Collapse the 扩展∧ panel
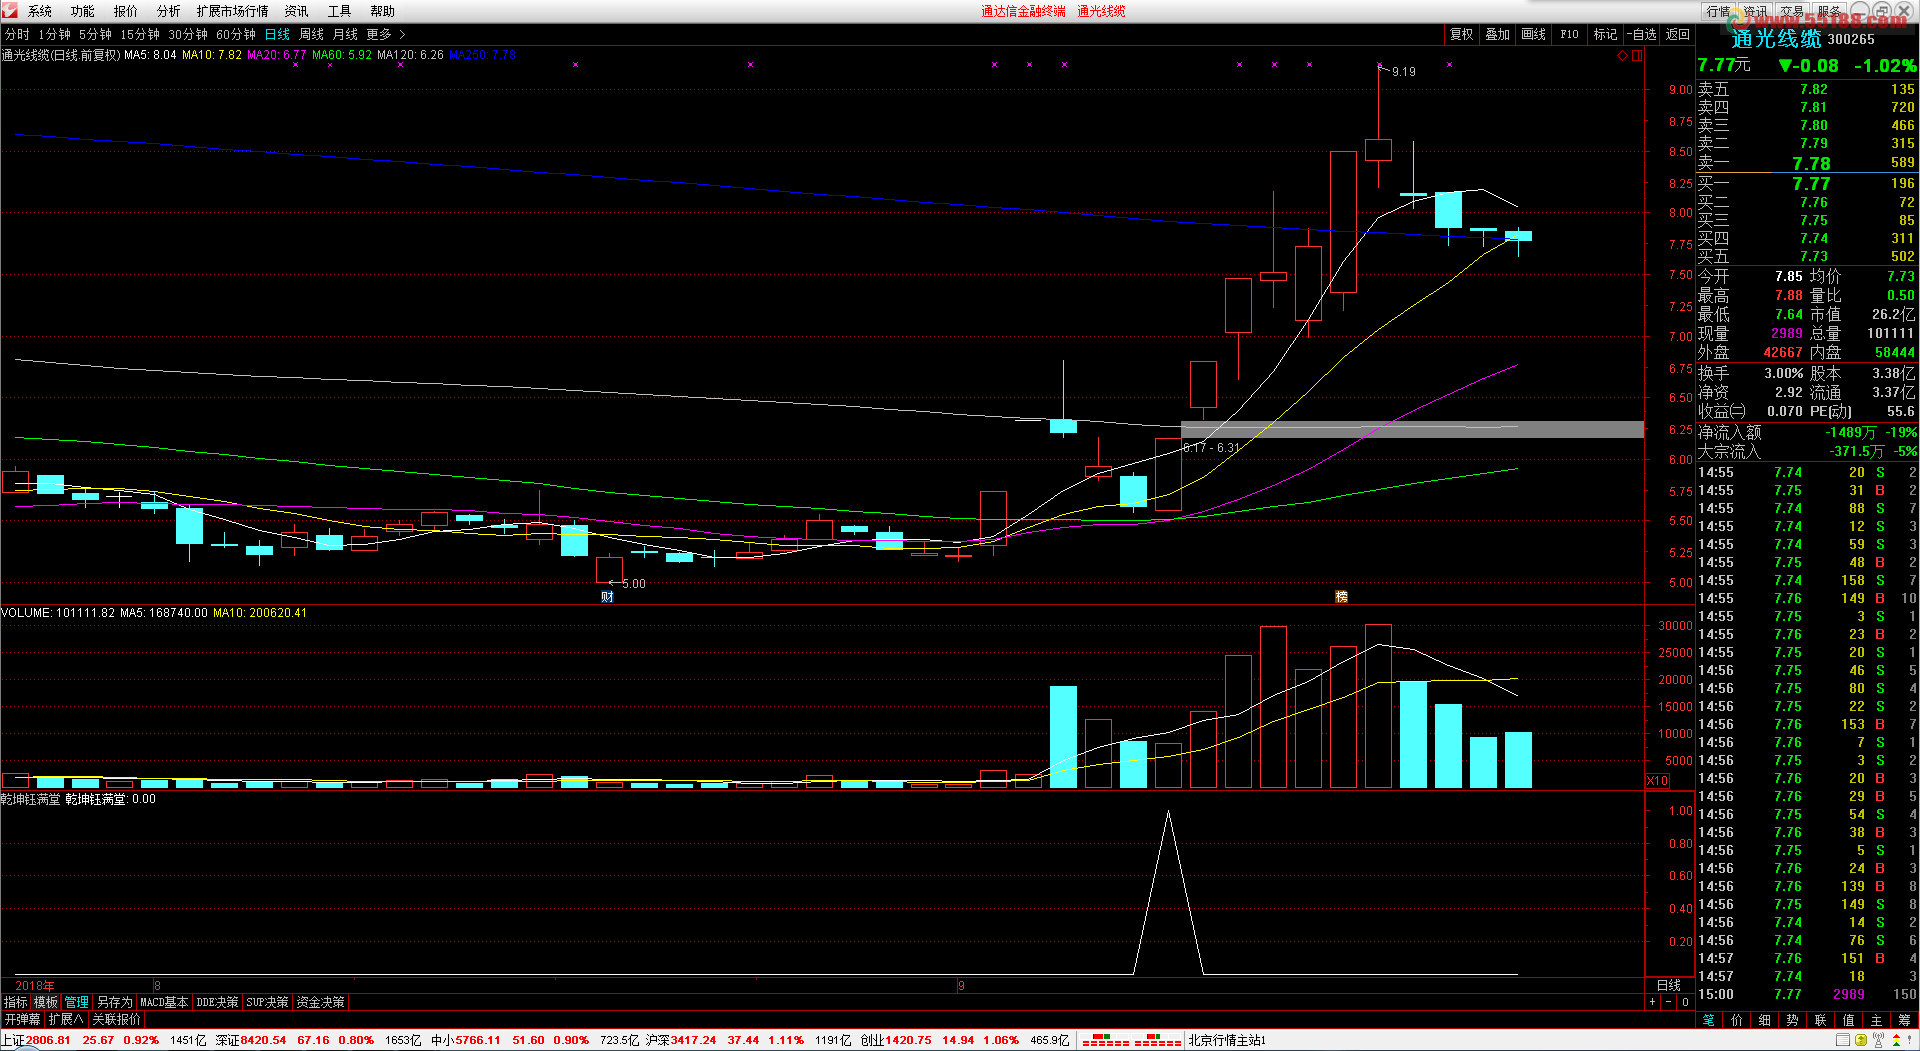The image size is (1920, 1051). (66, 1019)
